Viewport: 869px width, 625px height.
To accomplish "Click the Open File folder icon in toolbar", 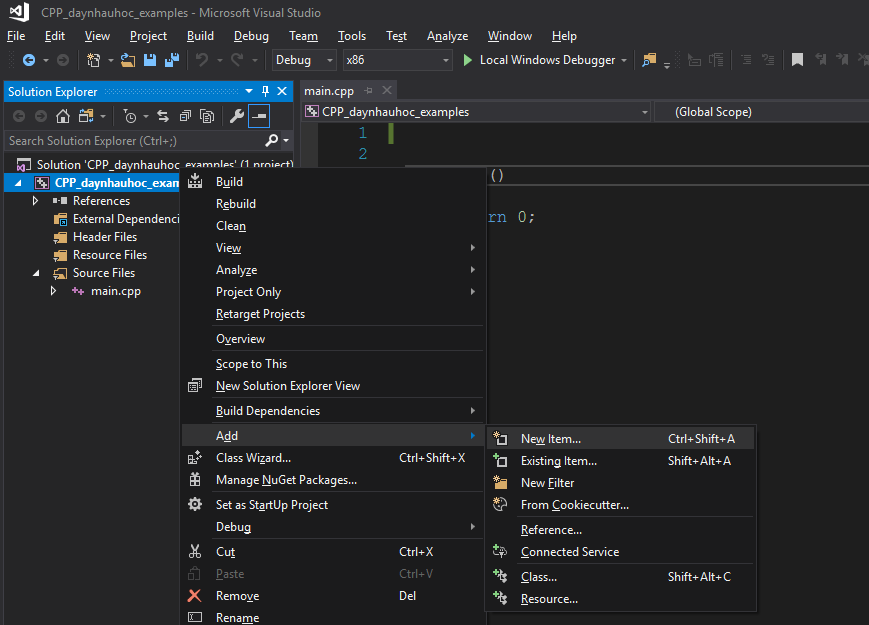I will tap(128, 60).
